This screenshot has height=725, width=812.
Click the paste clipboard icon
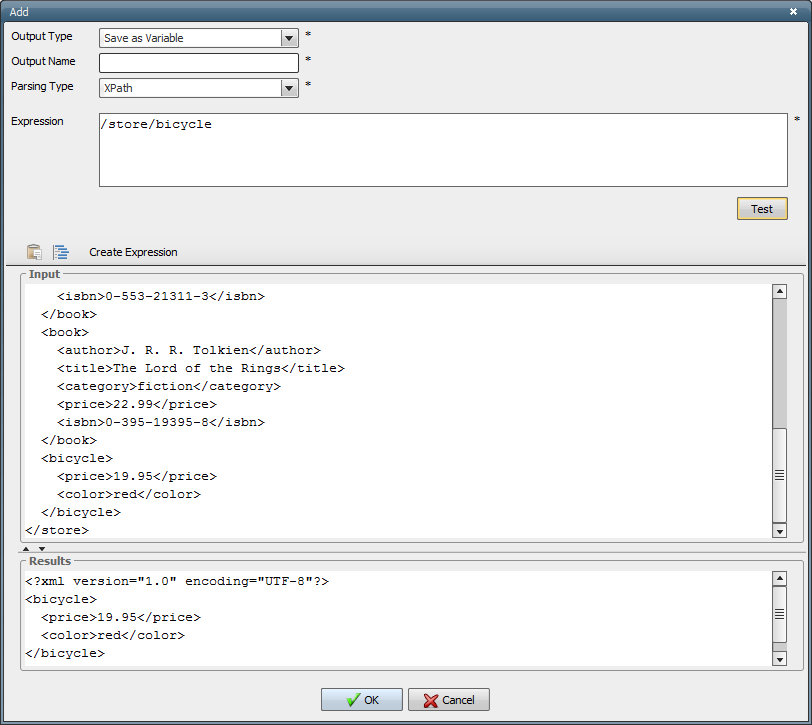pyautogui.click(x=34, y=252)
